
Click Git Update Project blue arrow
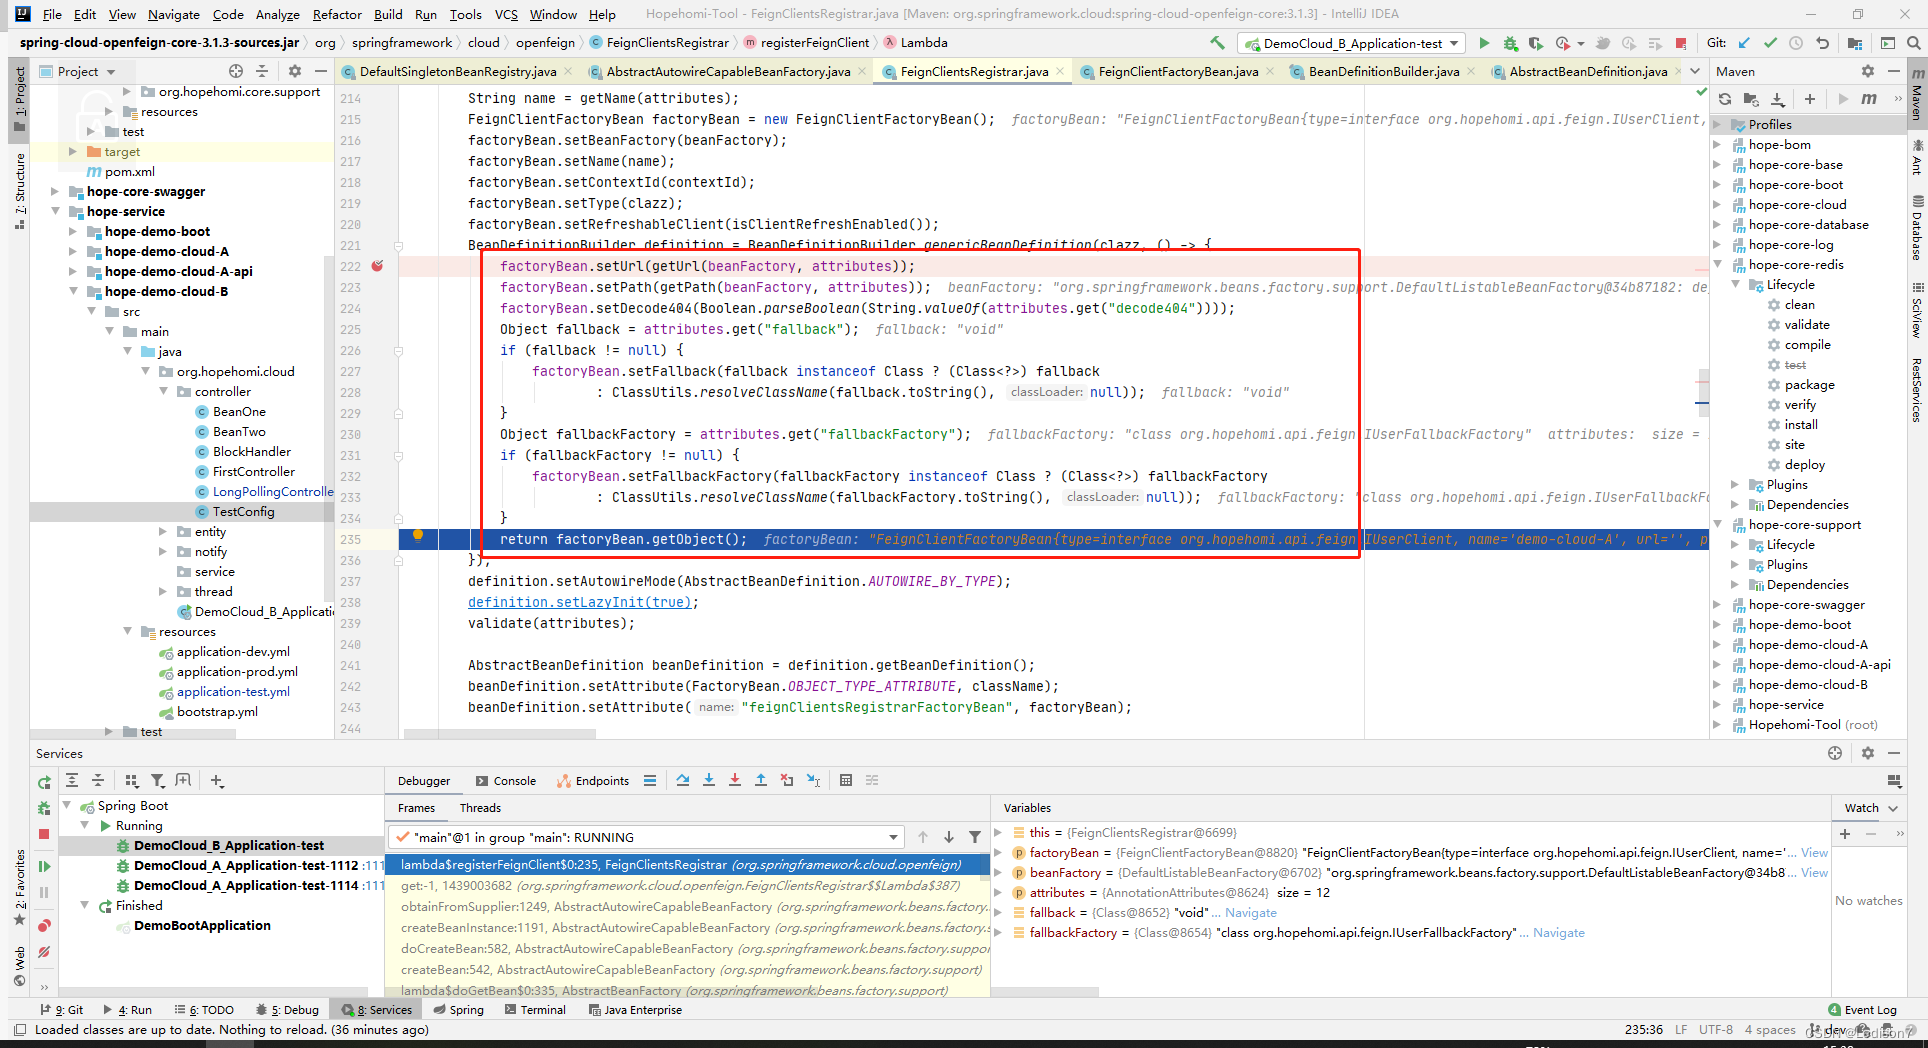tap(1744, 43)
